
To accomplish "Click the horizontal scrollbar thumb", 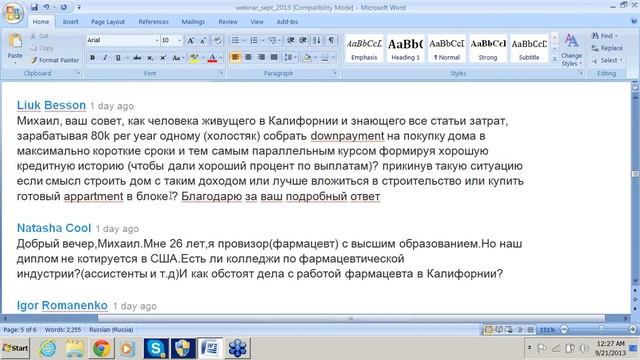I will (x=351, y=318).
